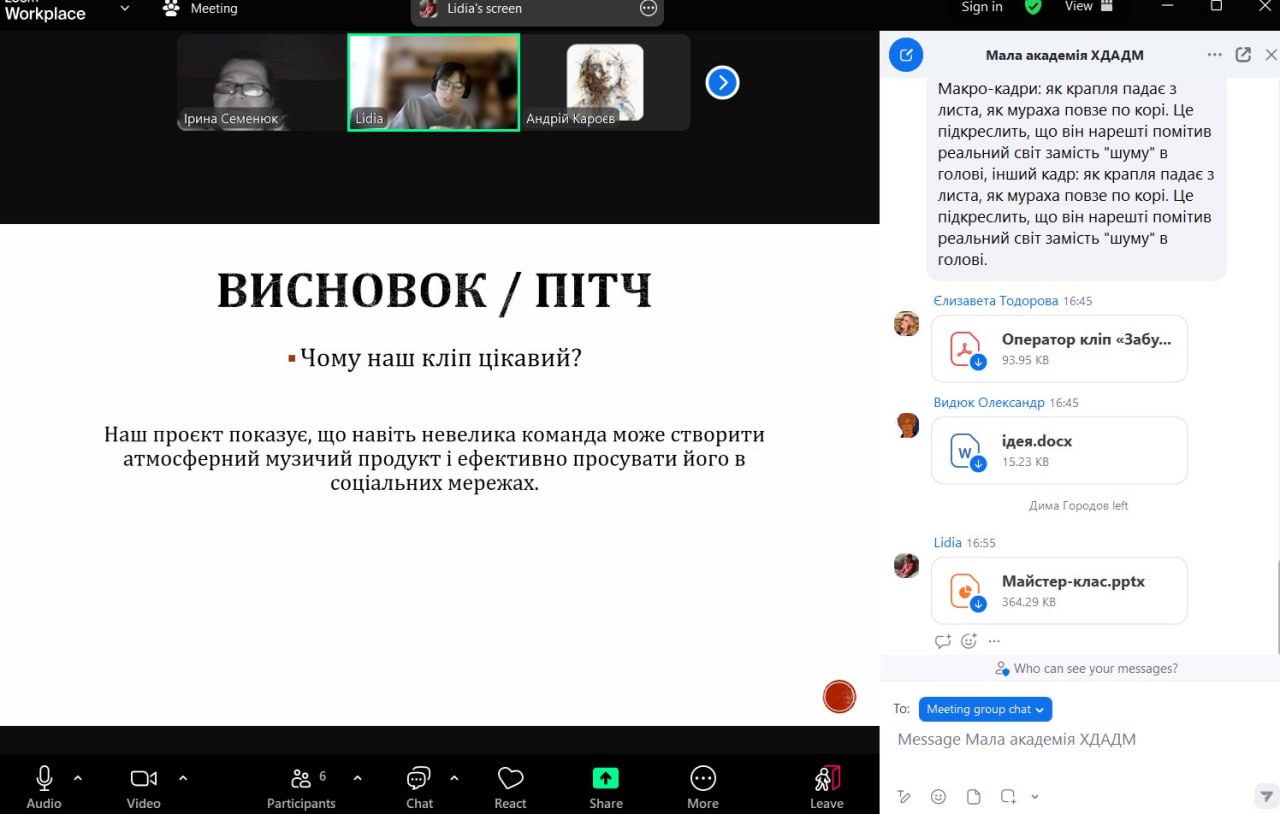Click the send message arrow icon
Image resolution: width=1280 pixels, height=814 pixels.
[1264, 796]
